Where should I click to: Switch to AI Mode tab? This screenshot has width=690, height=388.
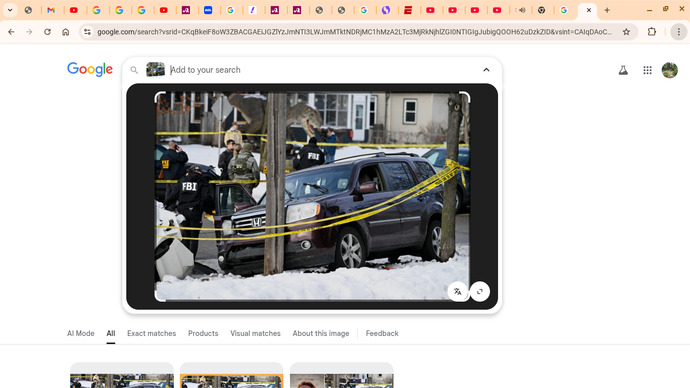pyautogui.click(x=81, y=333)
